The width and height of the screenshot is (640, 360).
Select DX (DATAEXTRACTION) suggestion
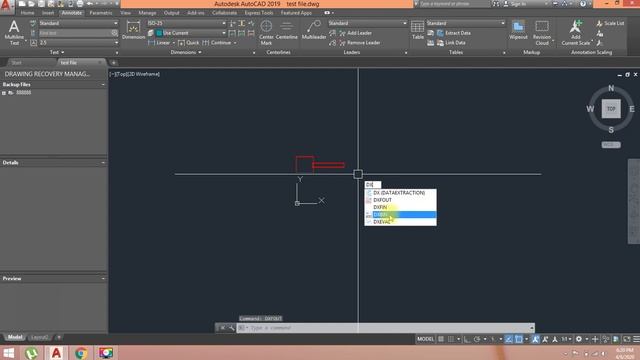tap(400, 193)
